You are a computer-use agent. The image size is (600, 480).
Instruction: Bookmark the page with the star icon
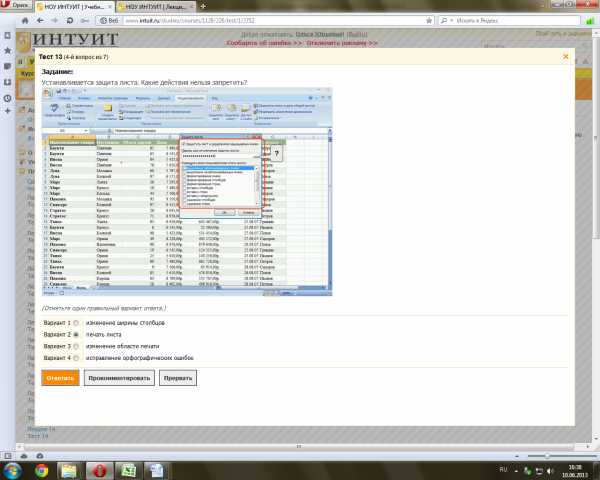click(x=429, y=21)
